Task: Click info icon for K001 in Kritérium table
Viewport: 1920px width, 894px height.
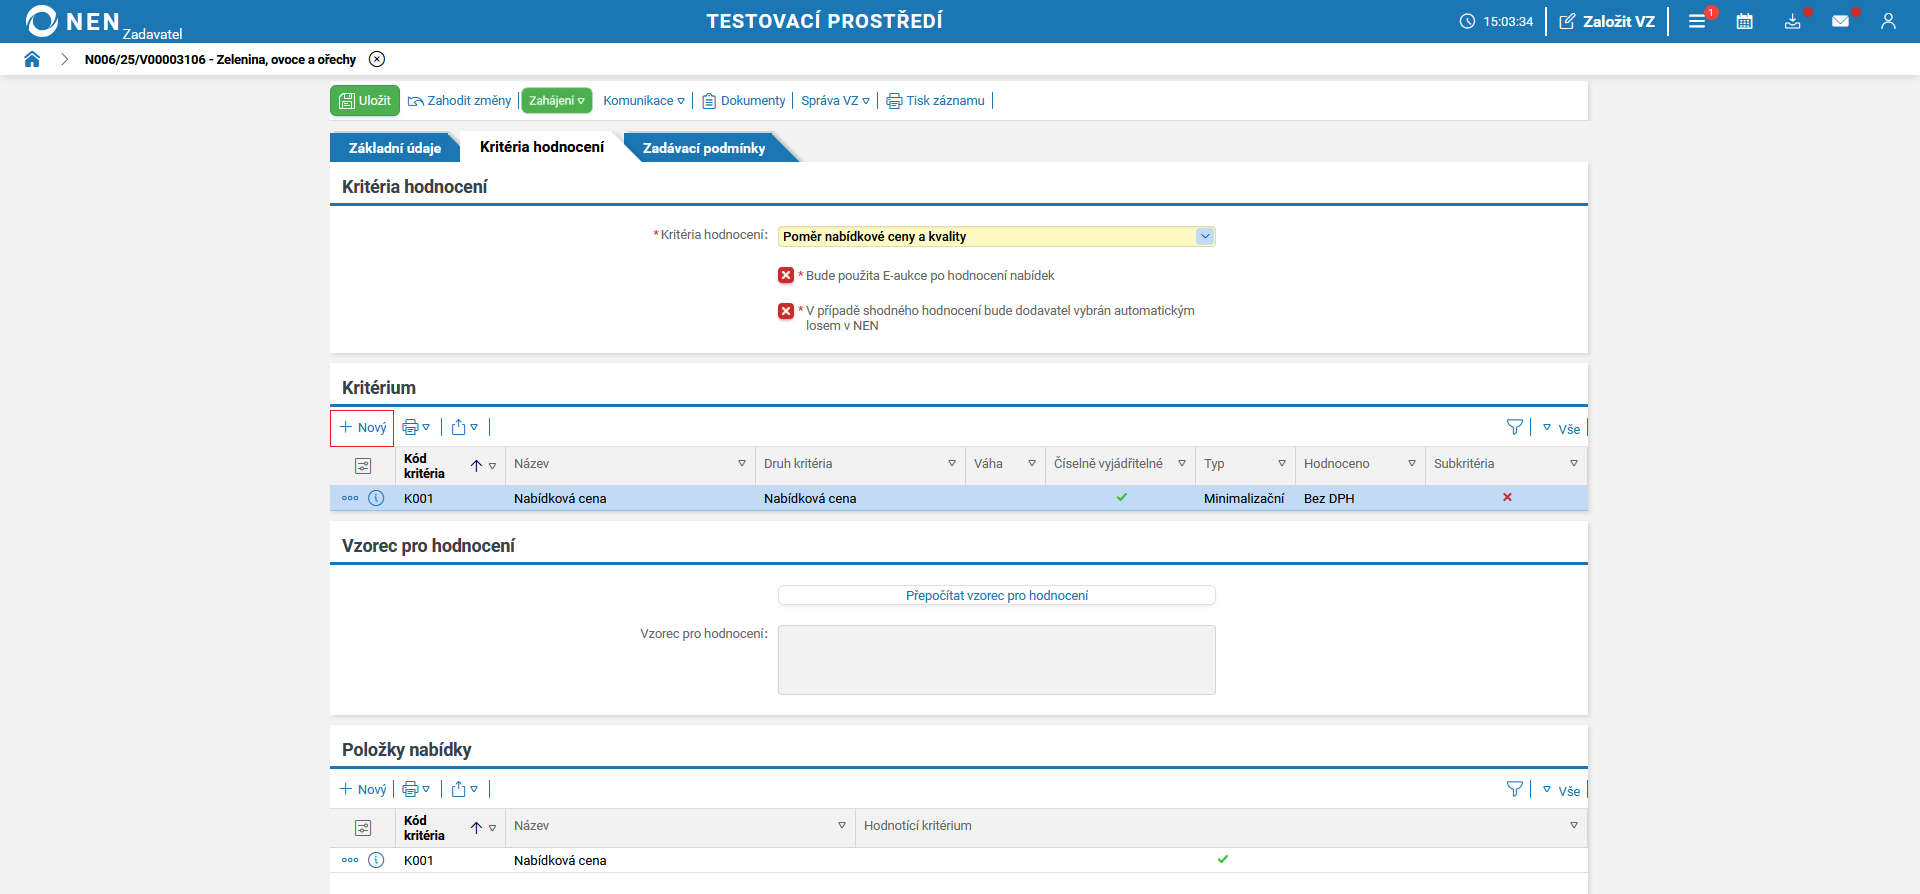Action: (x=376, y=498)
